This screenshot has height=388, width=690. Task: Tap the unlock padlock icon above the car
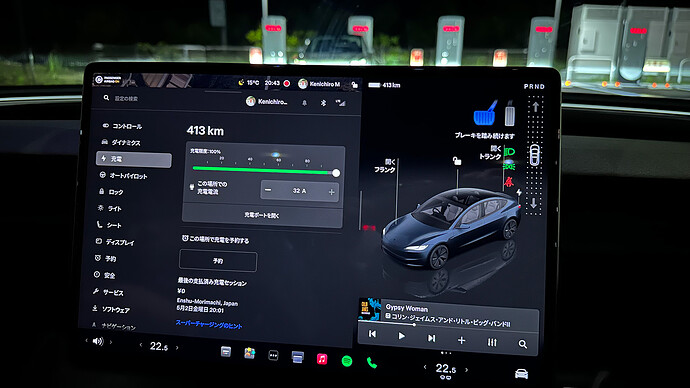(457, 161)
